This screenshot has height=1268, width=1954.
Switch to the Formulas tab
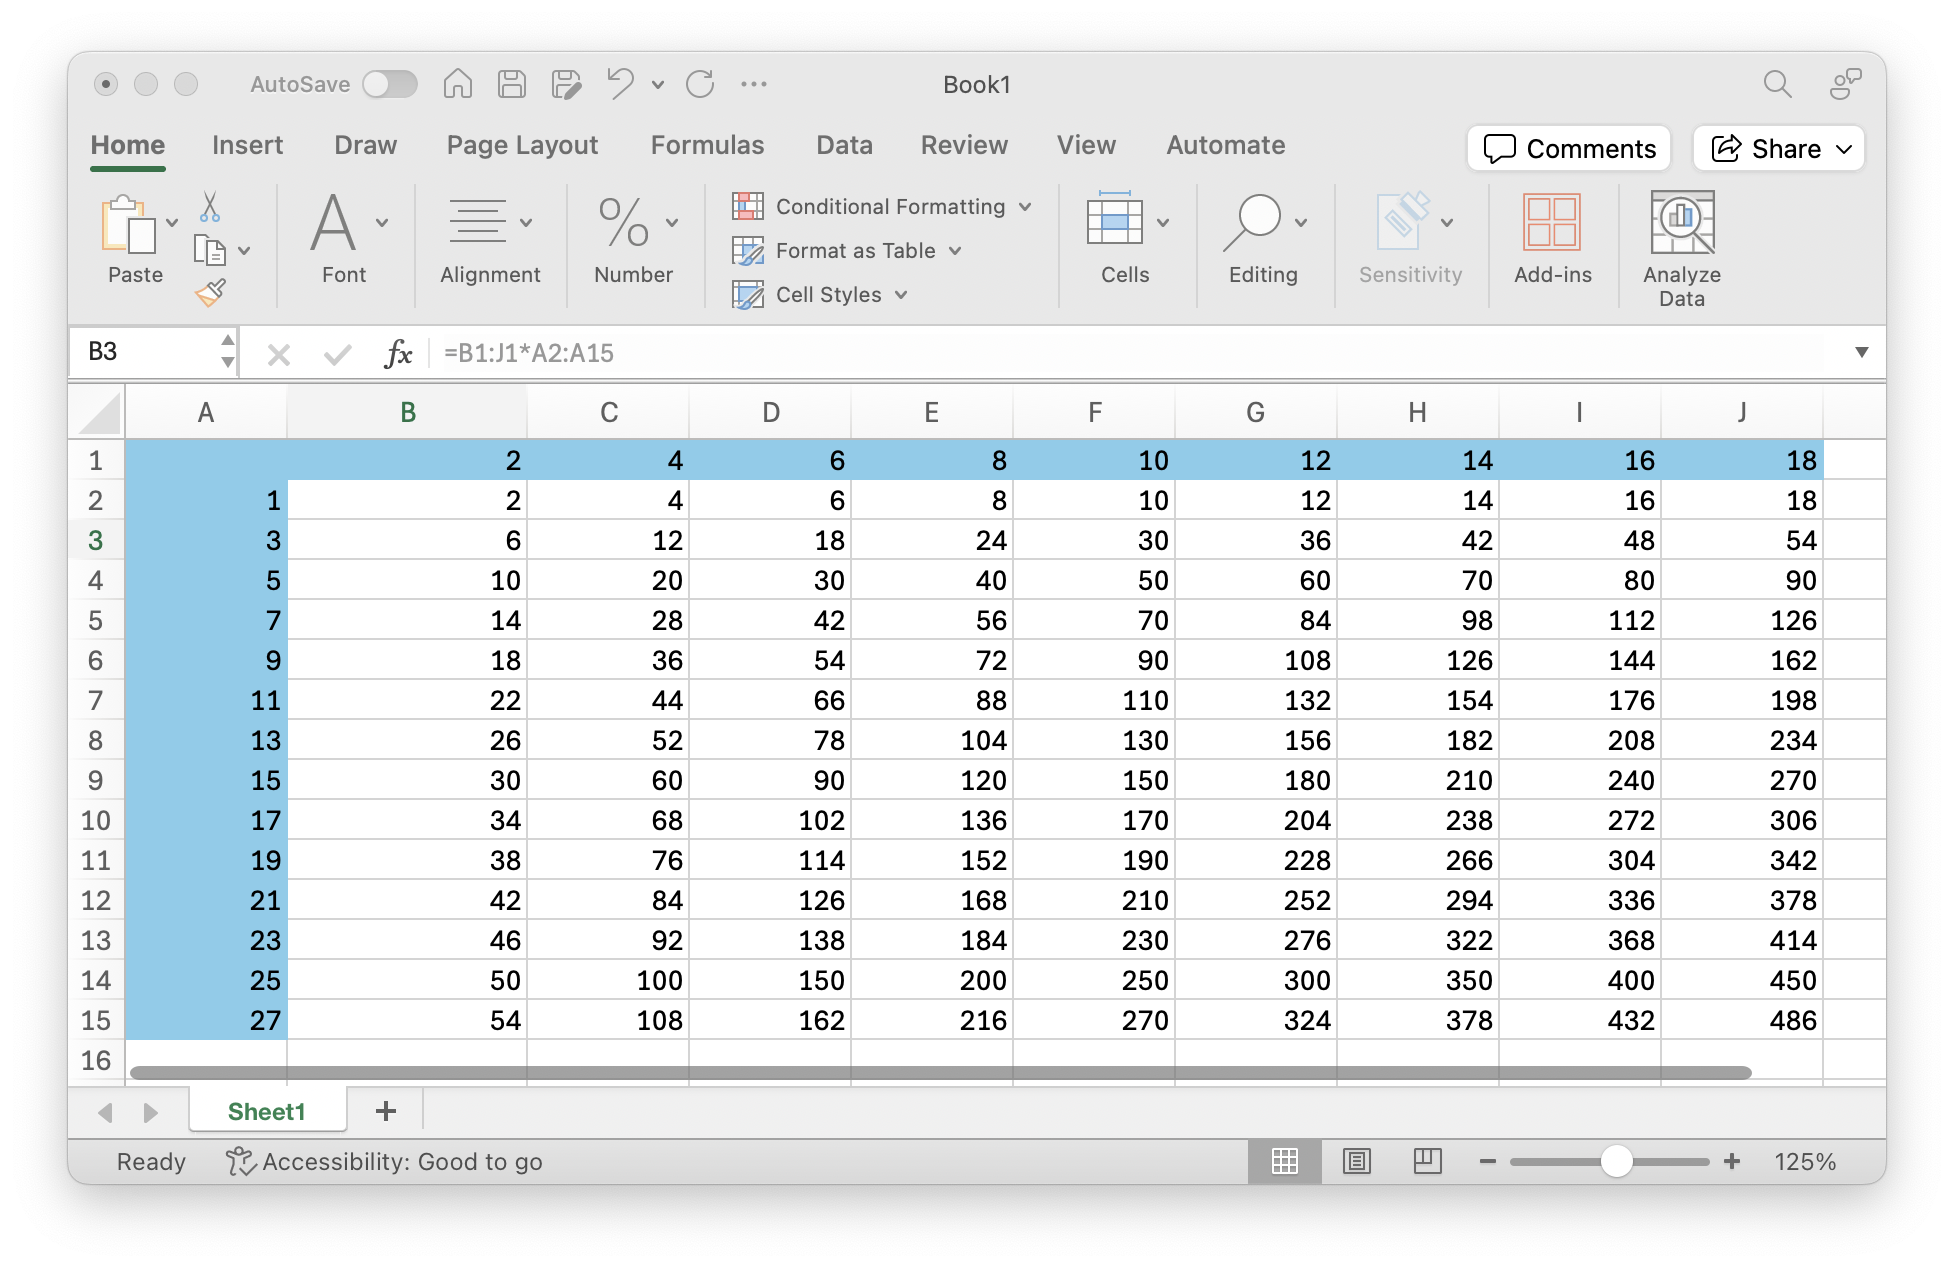(707, 145)
